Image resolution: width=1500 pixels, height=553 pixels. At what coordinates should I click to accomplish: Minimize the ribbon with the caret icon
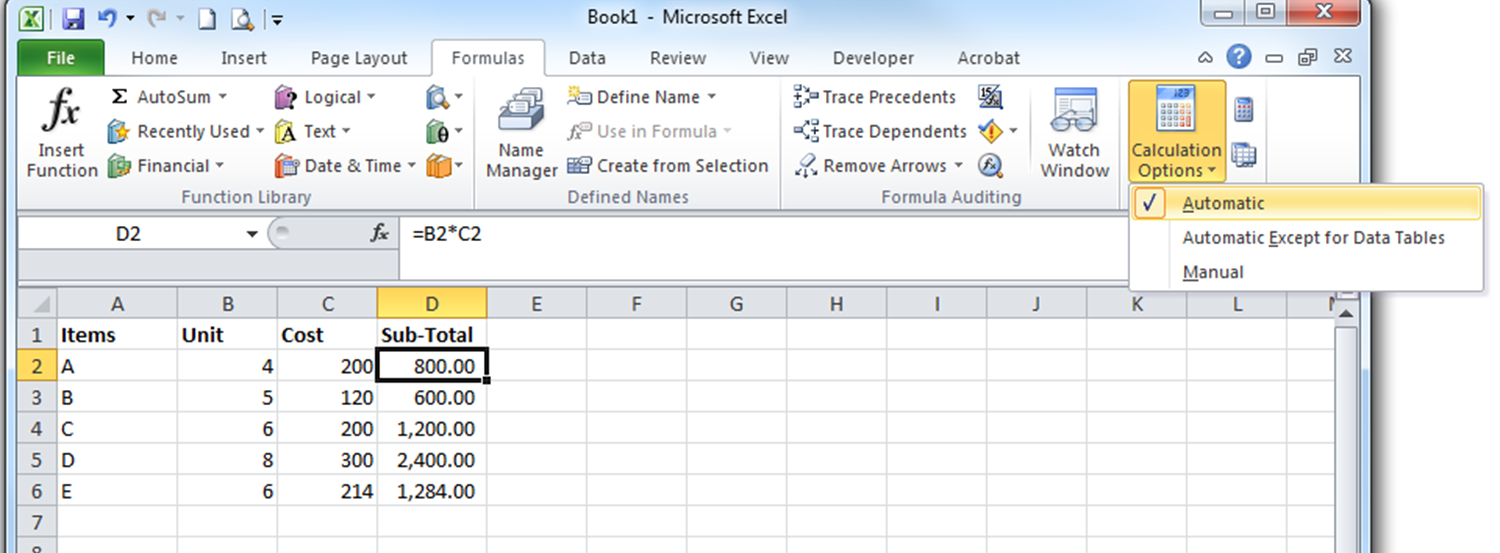pyautogui.click(x=1206, y=57)
